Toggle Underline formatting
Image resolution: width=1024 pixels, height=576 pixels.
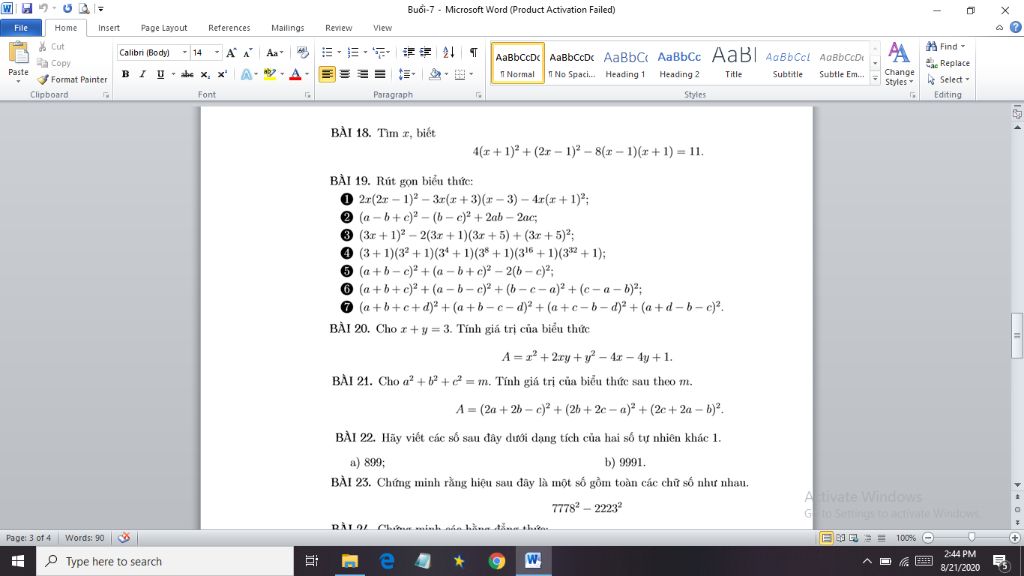160,74
